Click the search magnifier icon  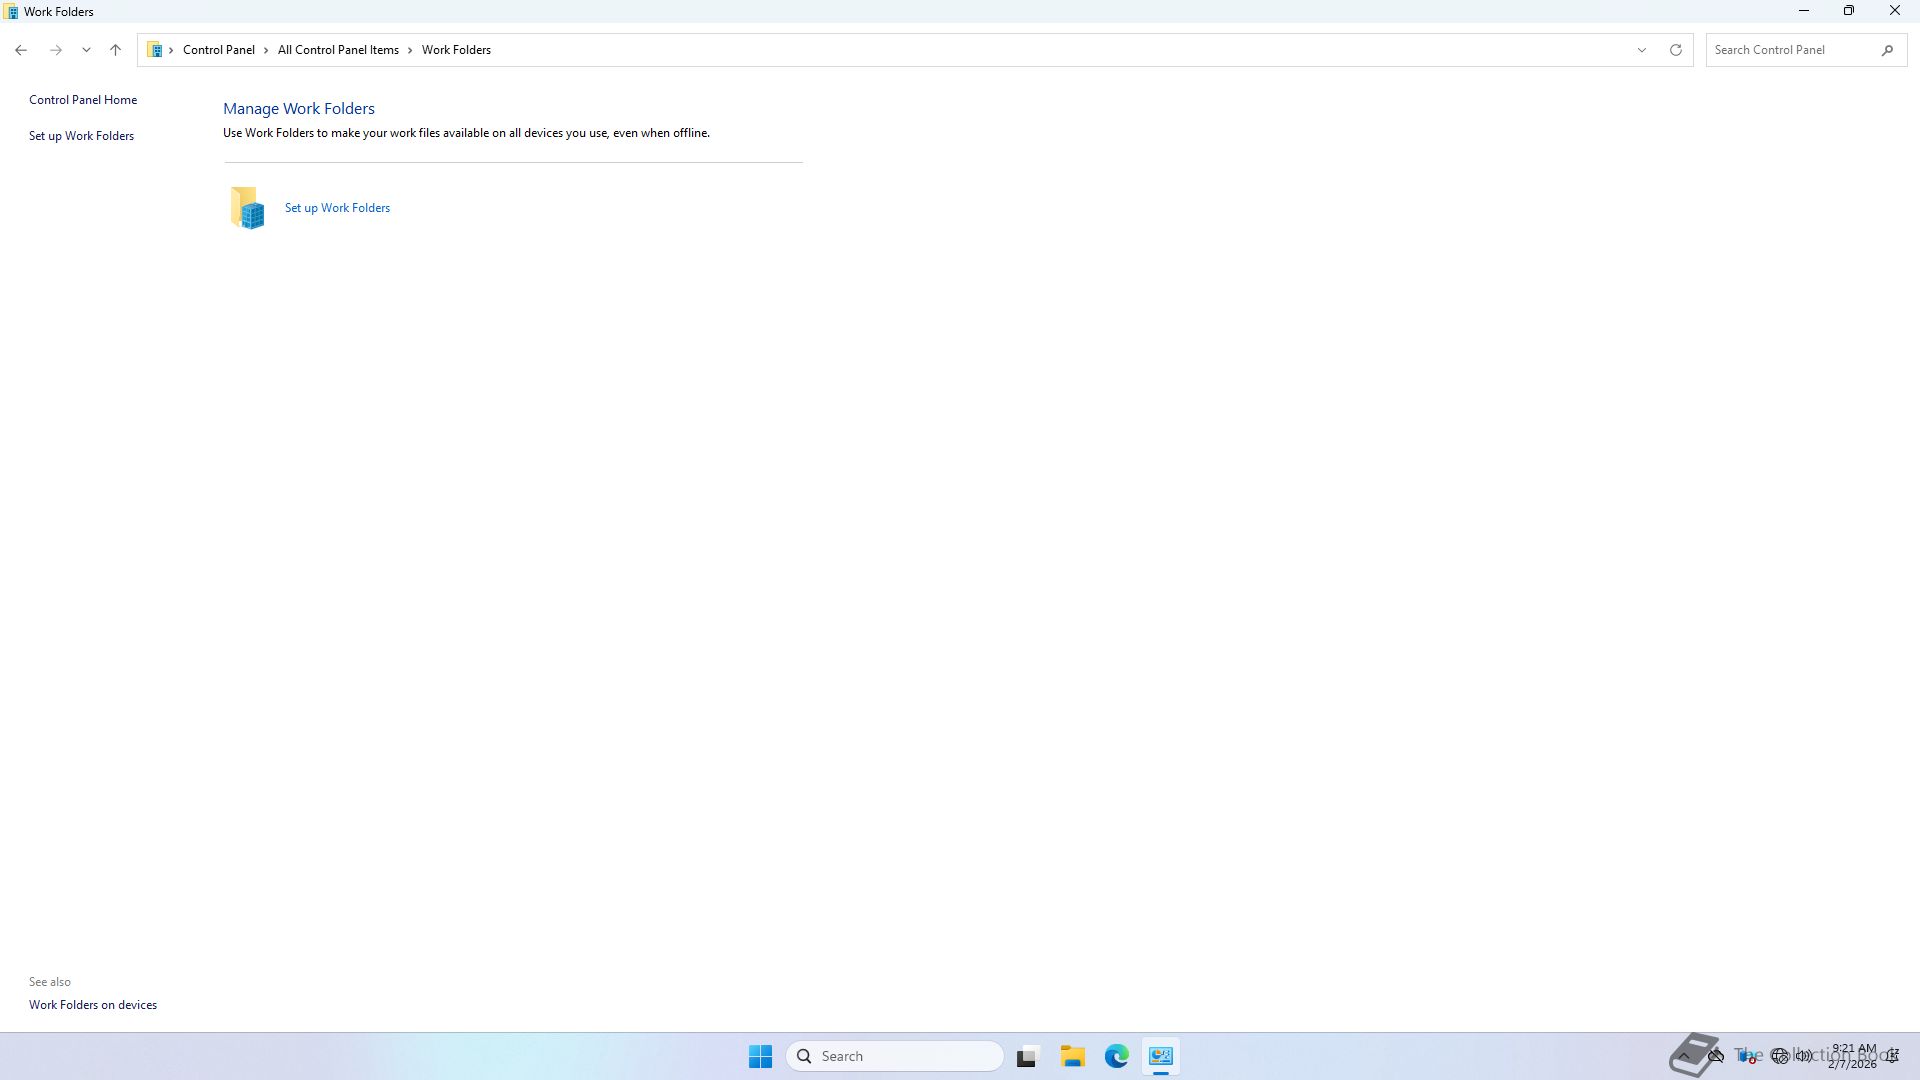[1887, 50]
